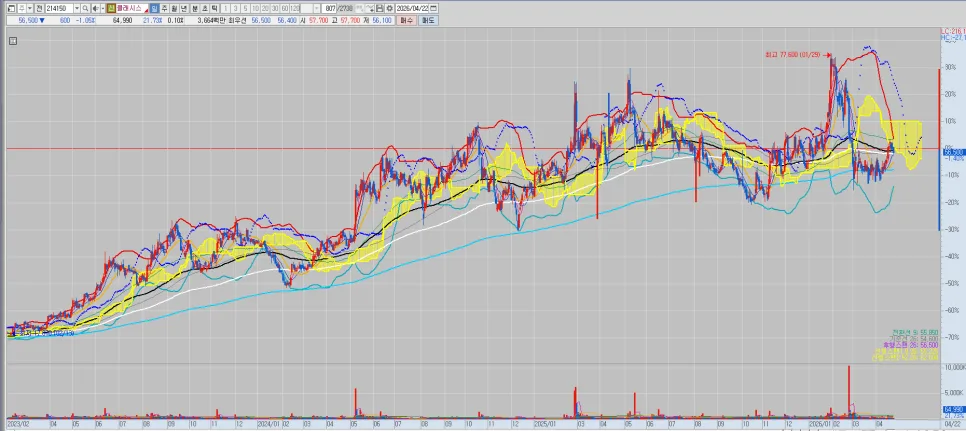Switch to minute 분 chart
966x431 pixels.
[x=195, y=9]
